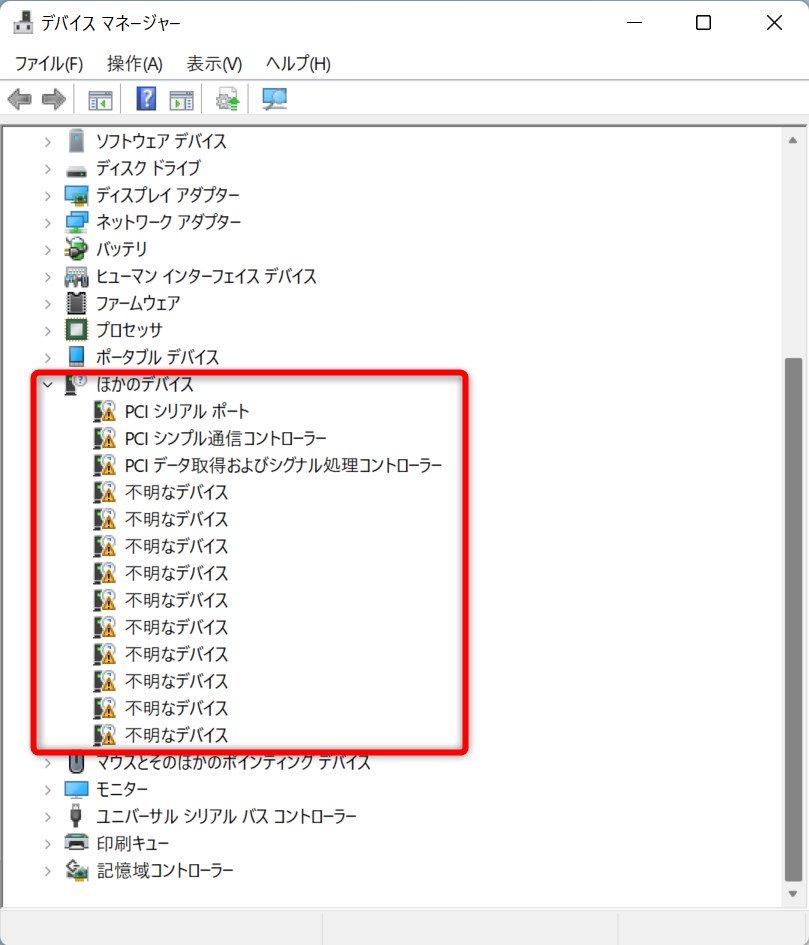Expand the 記憶域コントローラー node
809x945 pixels.
48,870
